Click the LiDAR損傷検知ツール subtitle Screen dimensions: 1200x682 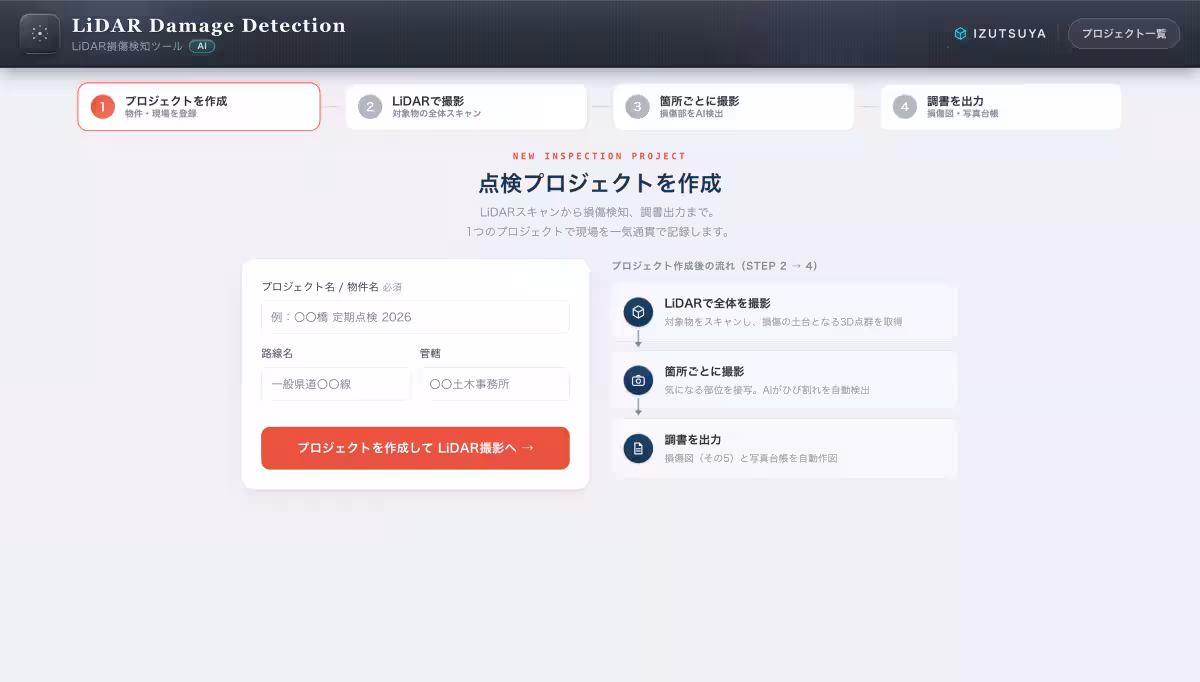[x=127, y=46]
